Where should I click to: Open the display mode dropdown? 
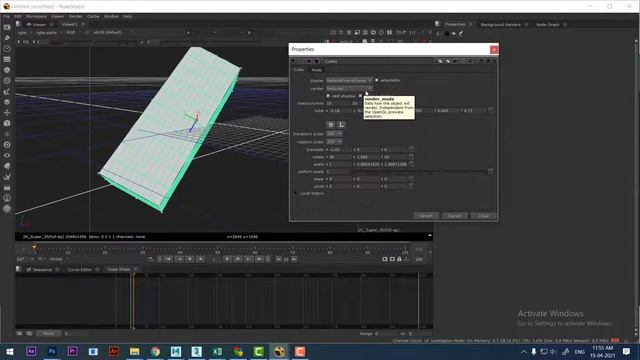click(x=349, y=80)
